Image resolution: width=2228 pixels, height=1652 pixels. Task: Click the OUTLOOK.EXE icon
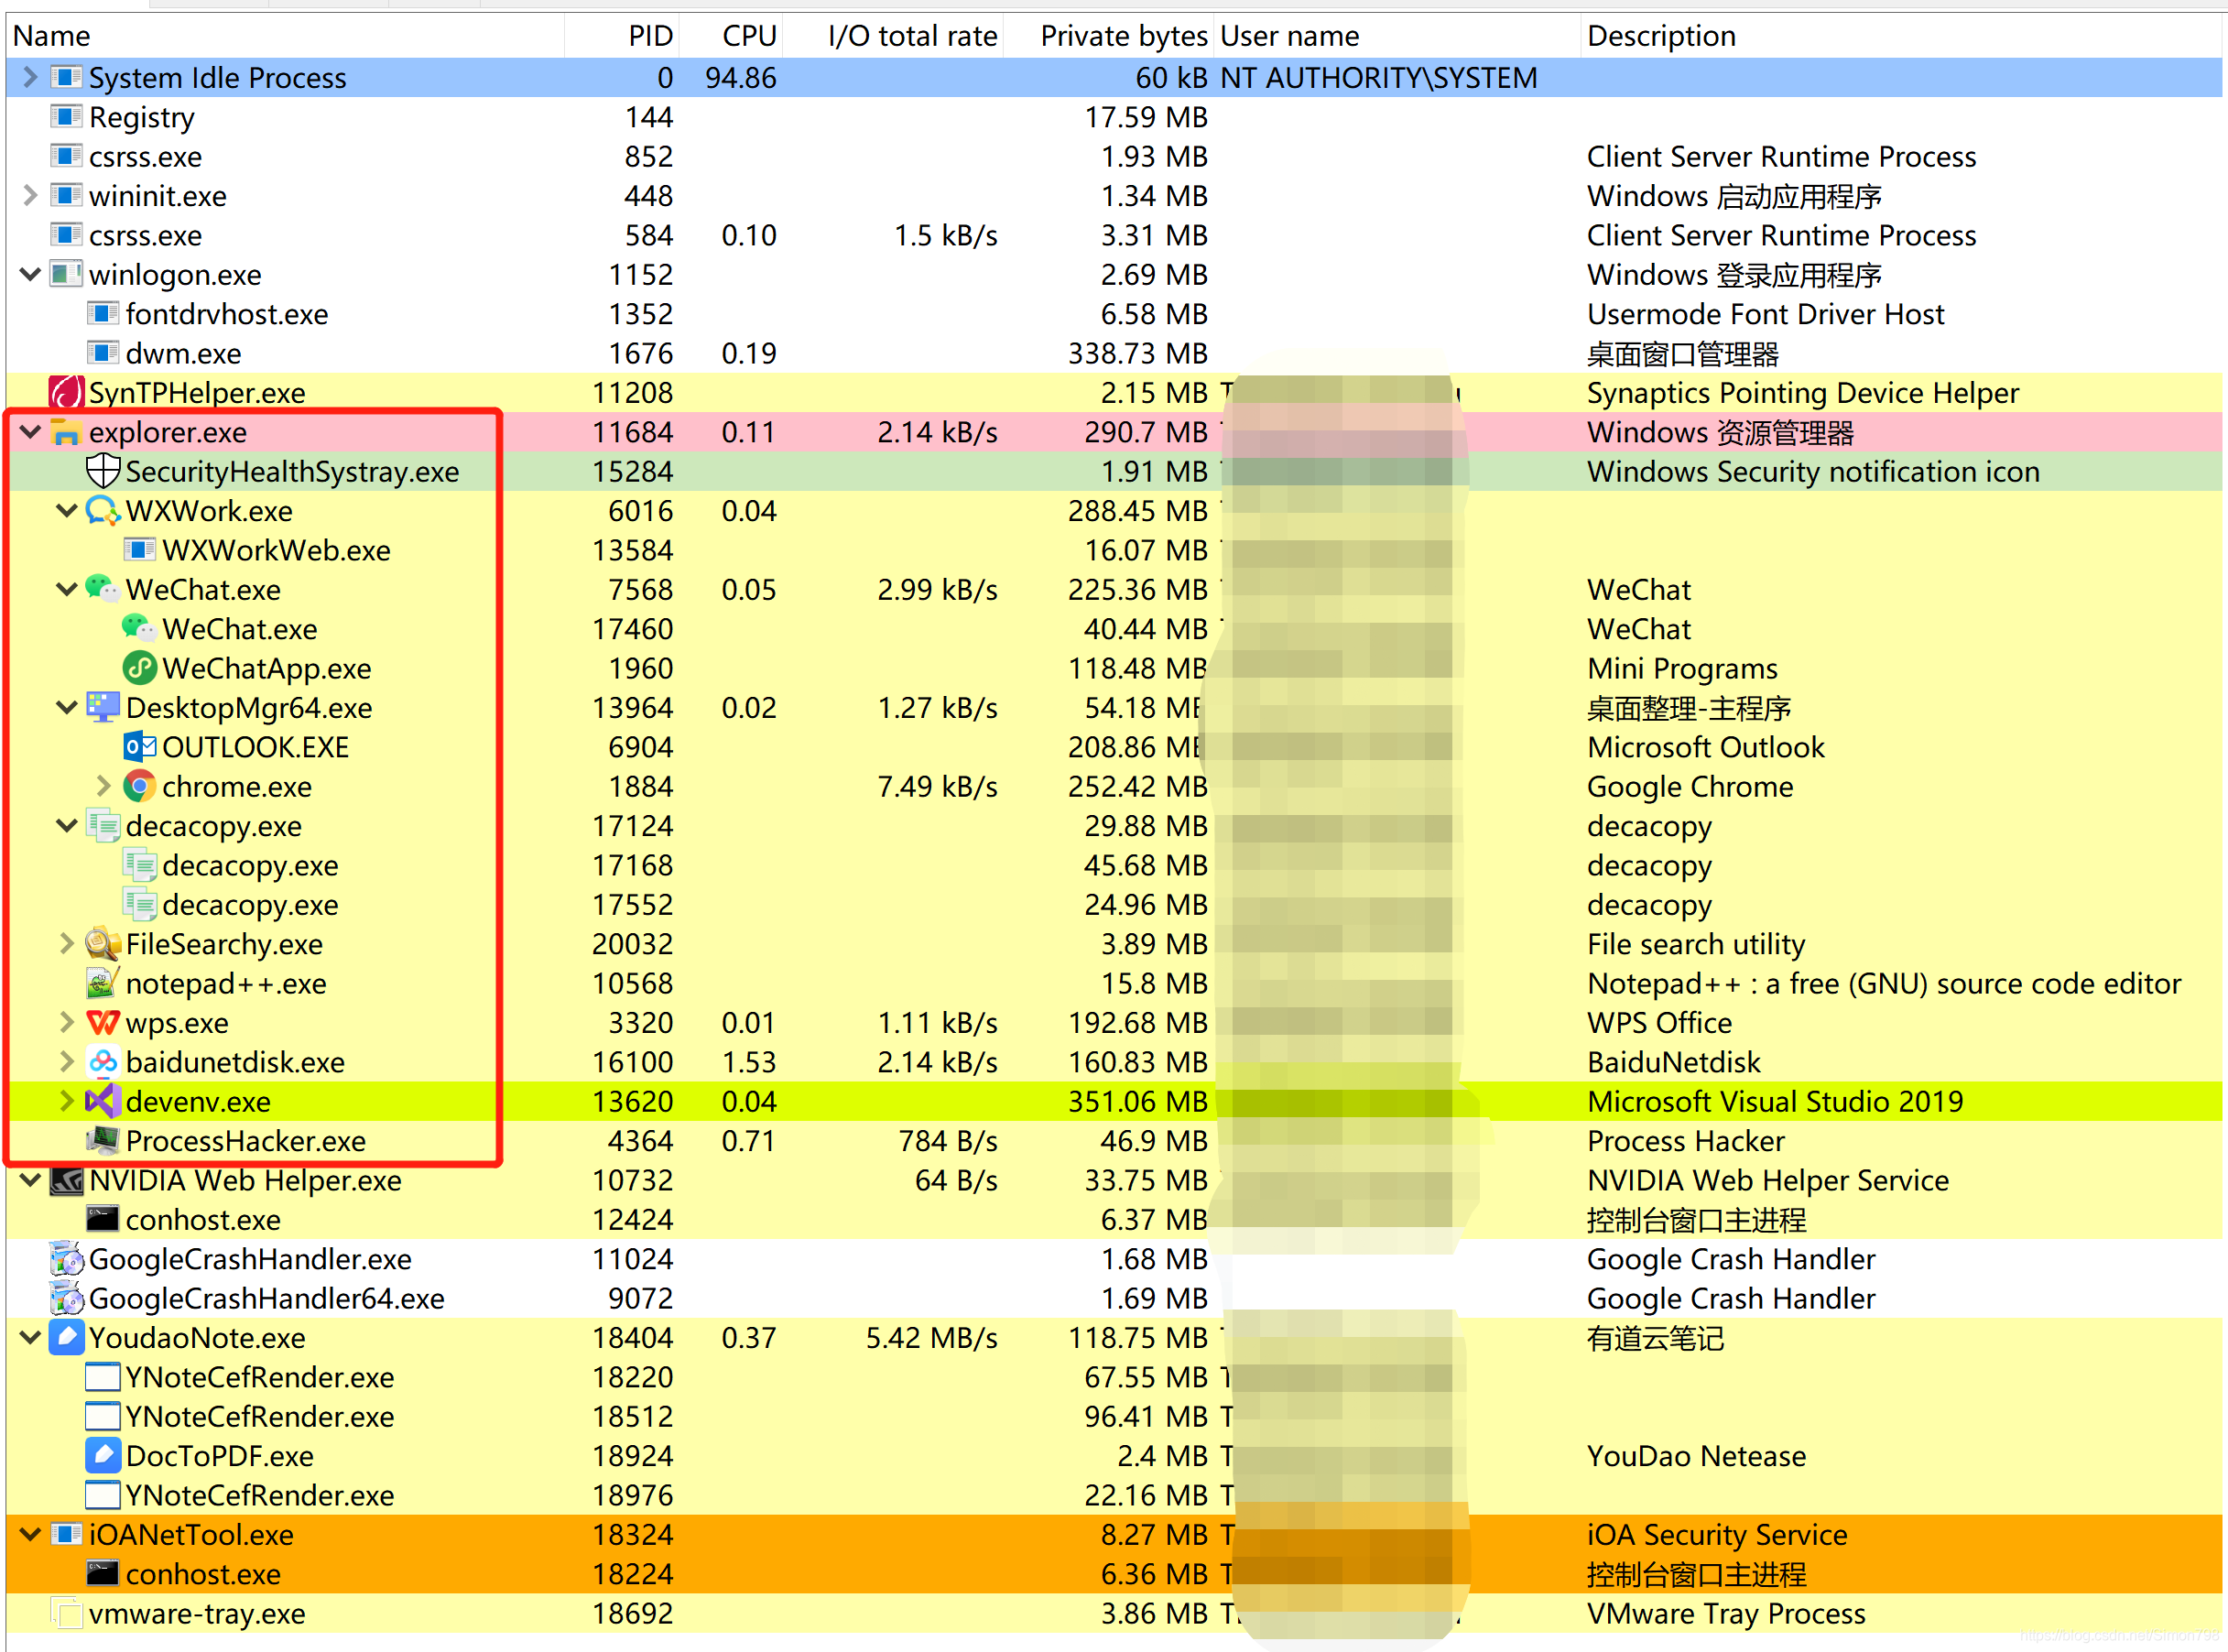(x=140, y=747)
